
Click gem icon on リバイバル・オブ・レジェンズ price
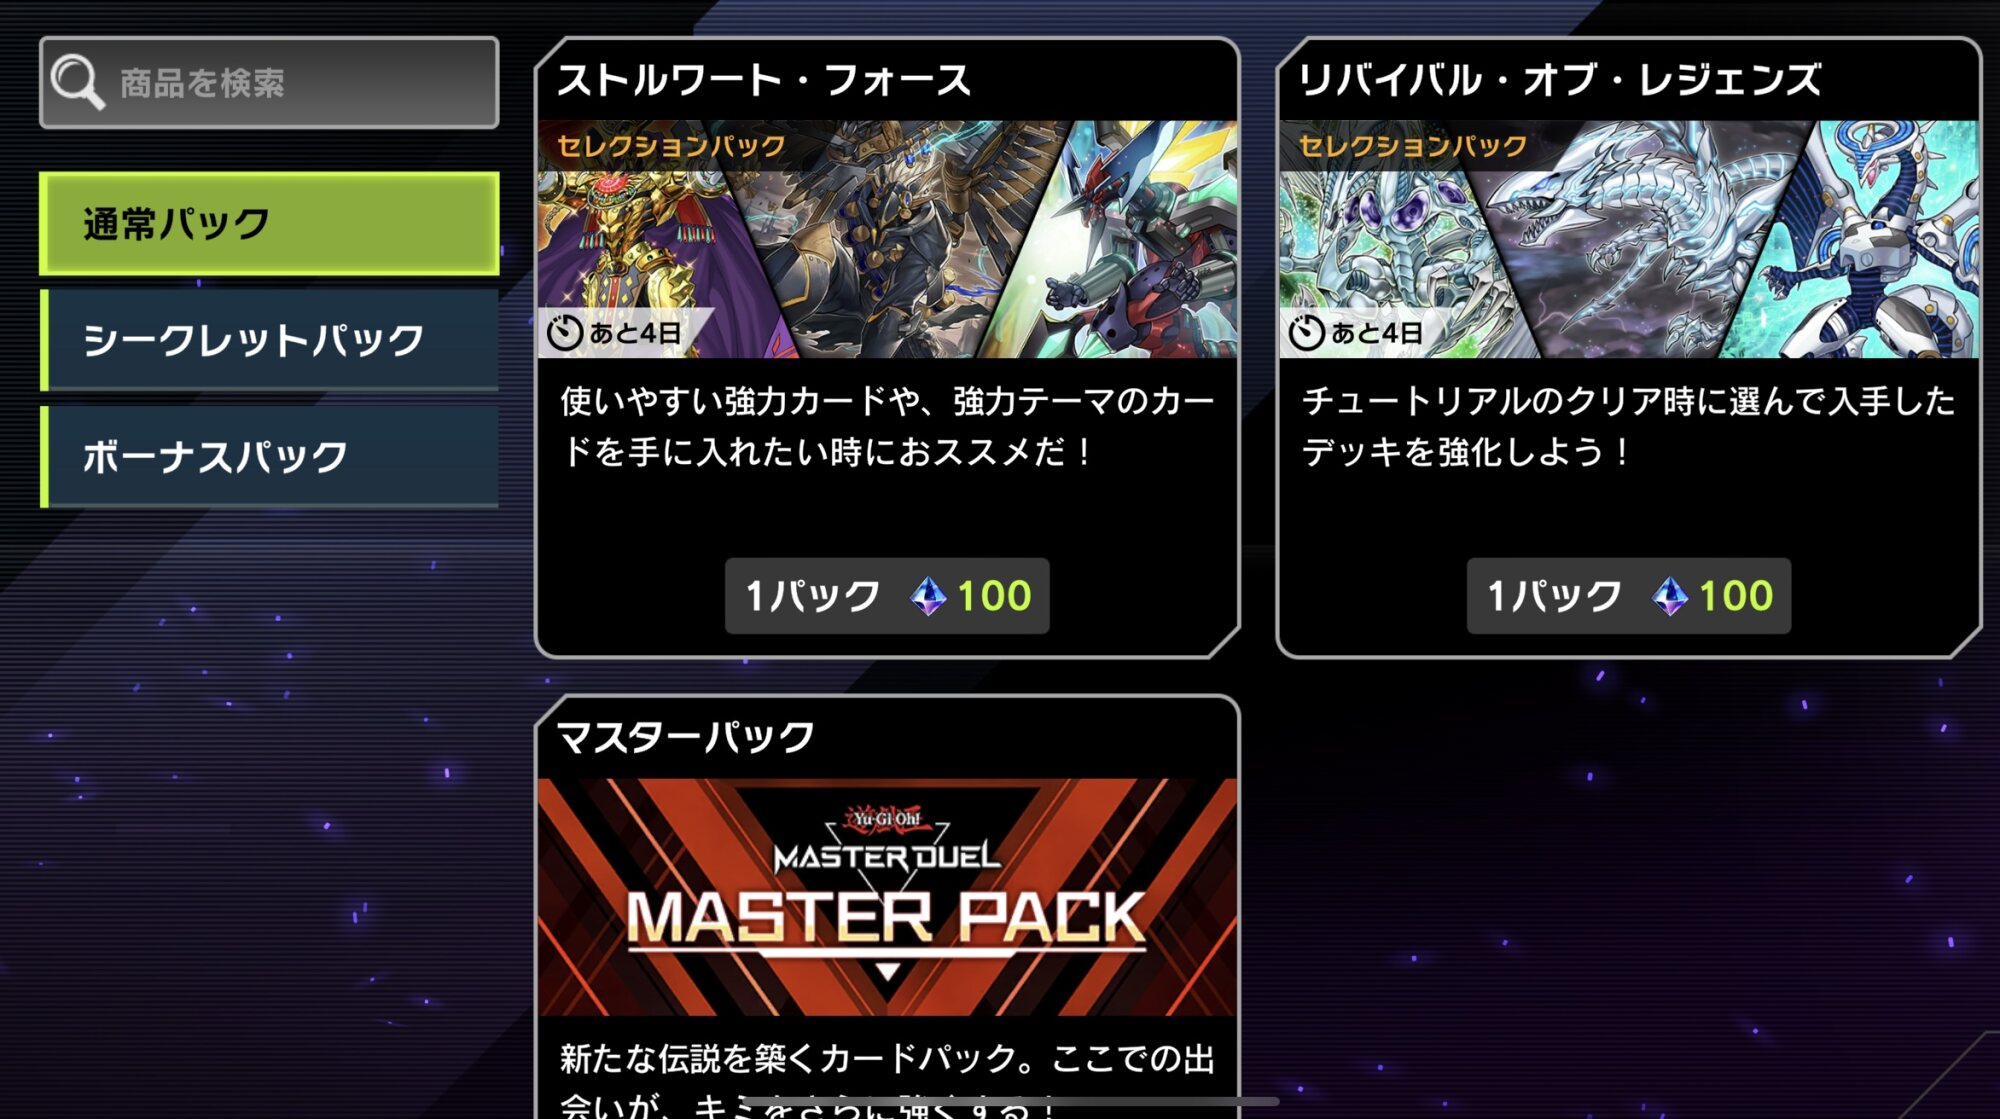tap(1670, 597)
